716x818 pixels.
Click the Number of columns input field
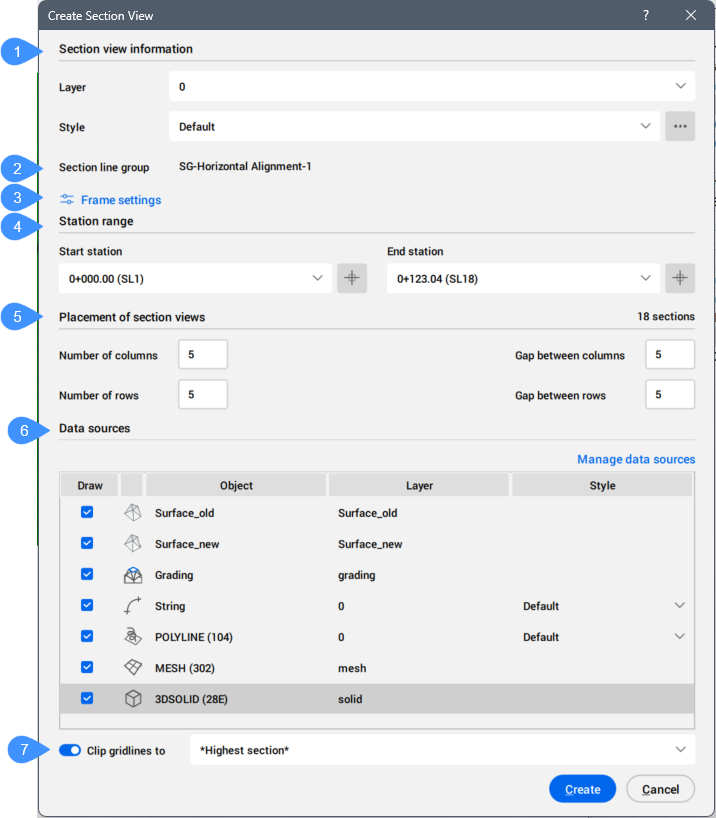click(x=203, y=355)
